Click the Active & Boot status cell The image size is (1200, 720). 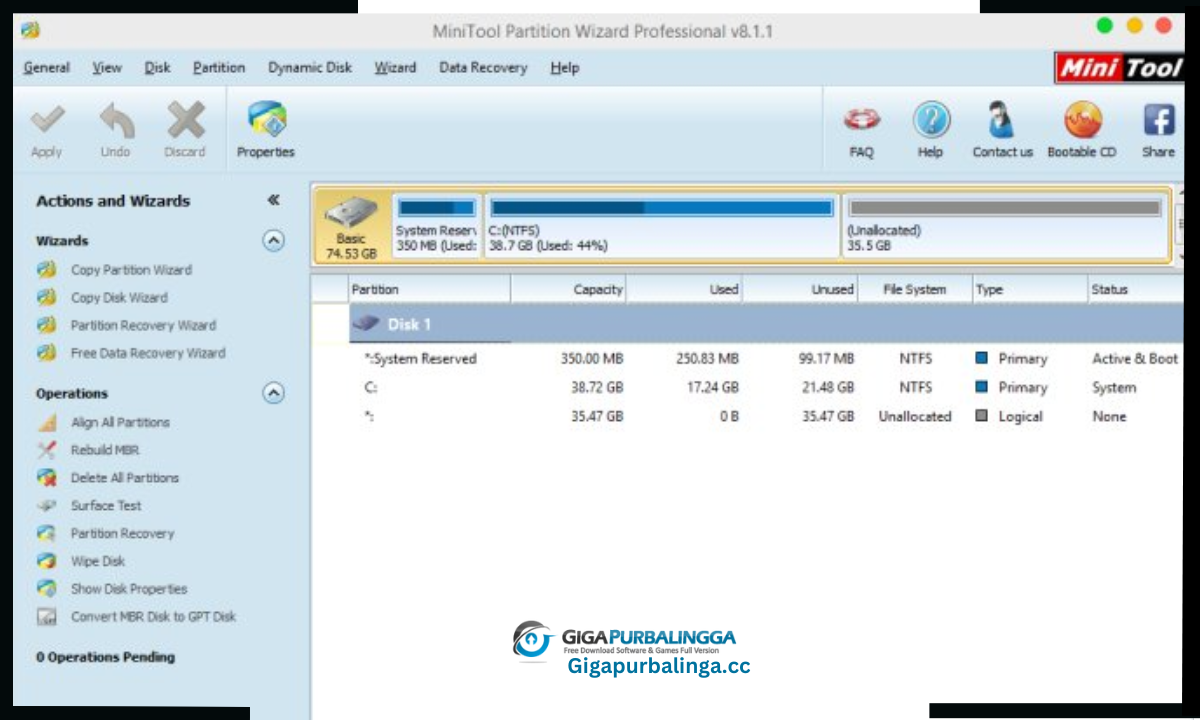[1135, 359]
